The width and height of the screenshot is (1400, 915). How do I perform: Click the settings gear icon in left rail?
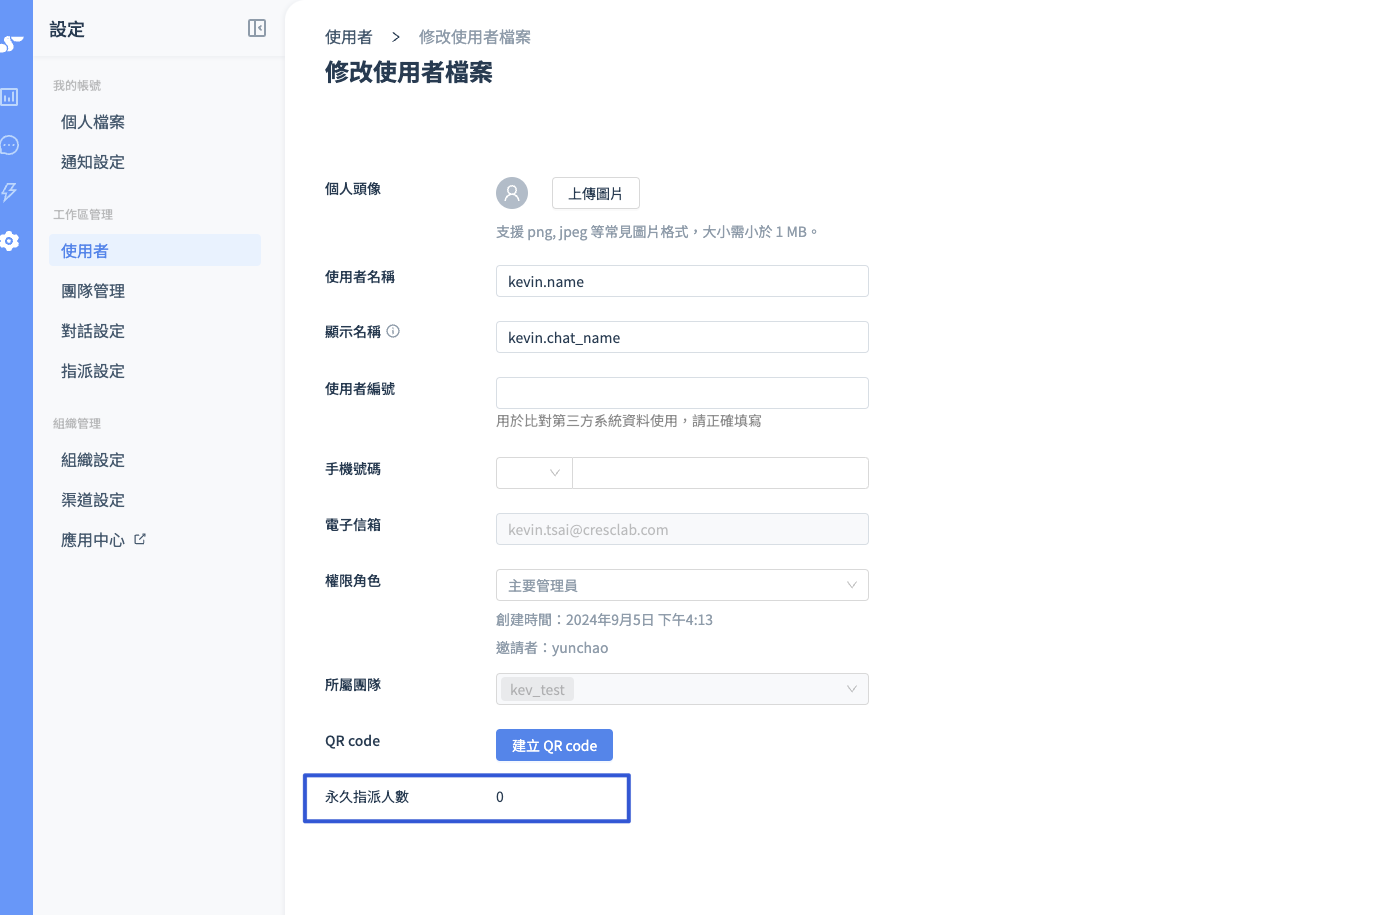pyautogui.click(x=9, y=241)
